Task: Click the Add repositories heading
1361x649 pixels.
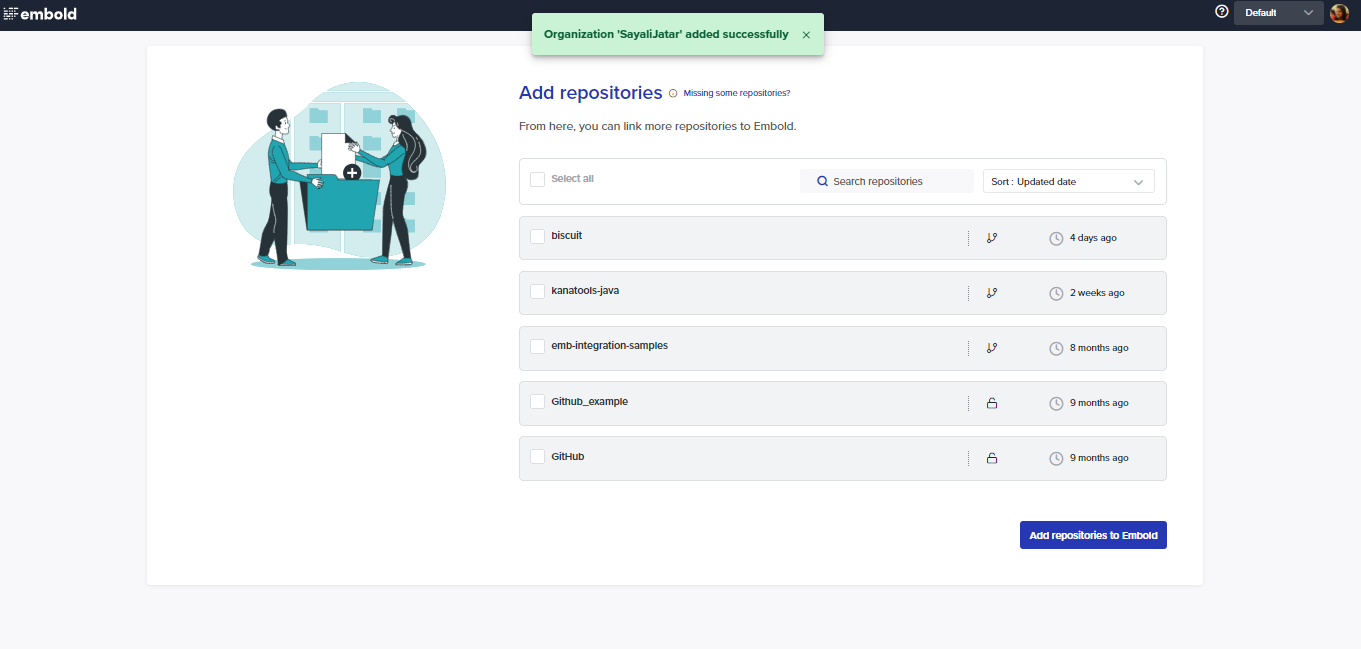Action: [590, 93]
